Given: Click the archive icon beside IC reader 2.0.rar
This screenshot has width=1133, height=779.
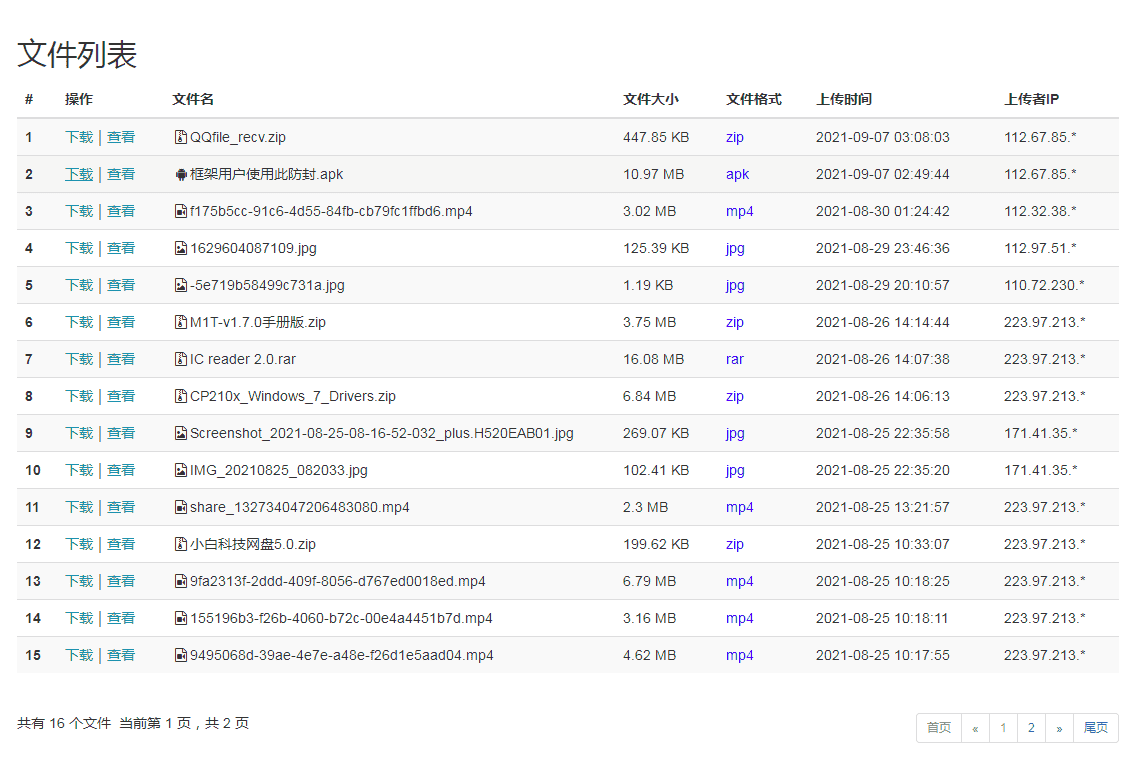Looking at the screenshot, I should [181, 359].
